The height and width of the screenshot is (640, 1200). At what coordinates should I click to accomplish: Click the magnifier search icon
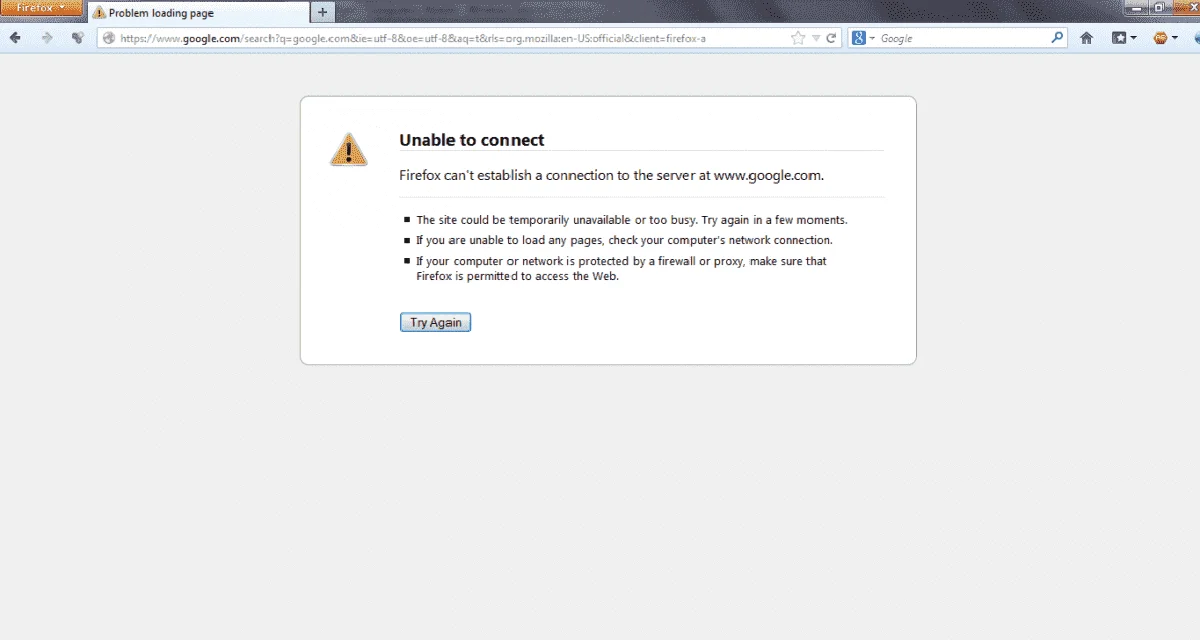[1058, 38]
